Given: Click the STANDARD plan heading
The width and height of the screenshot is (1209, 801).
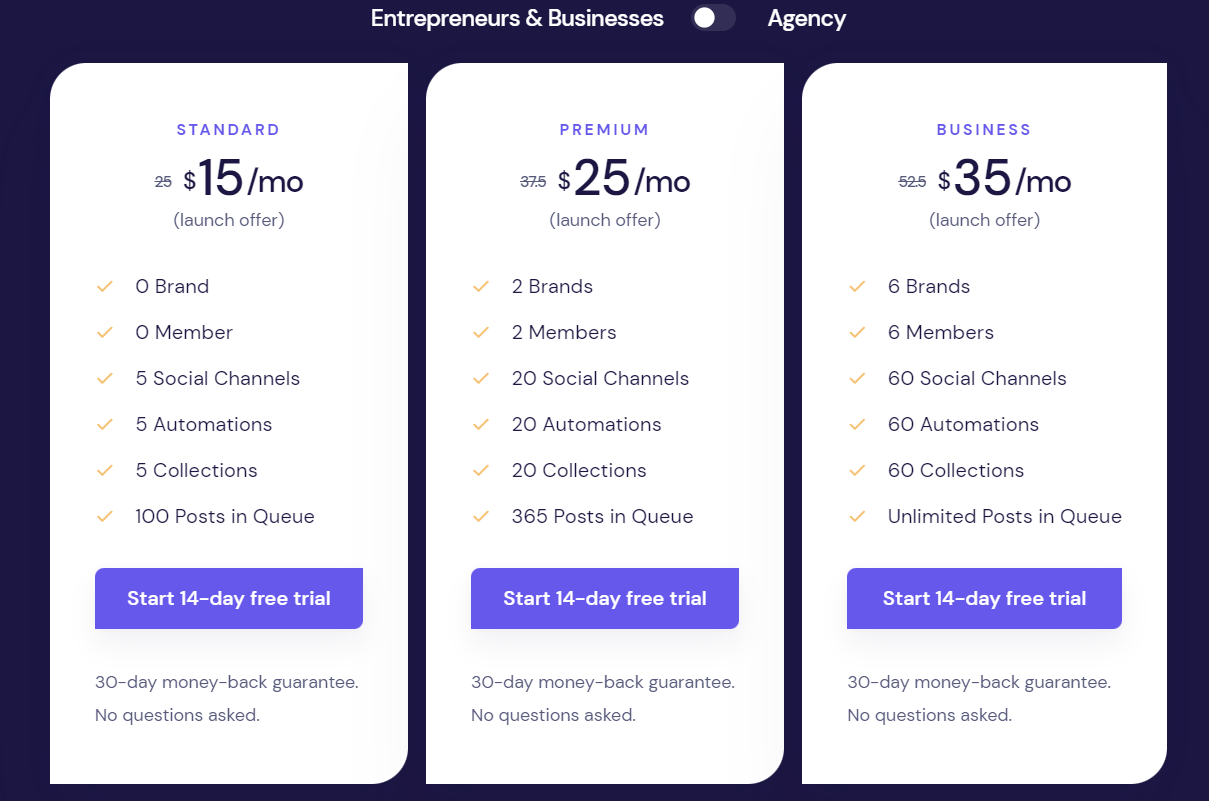Looking at the screenshot, I should [x=229, y=130].
